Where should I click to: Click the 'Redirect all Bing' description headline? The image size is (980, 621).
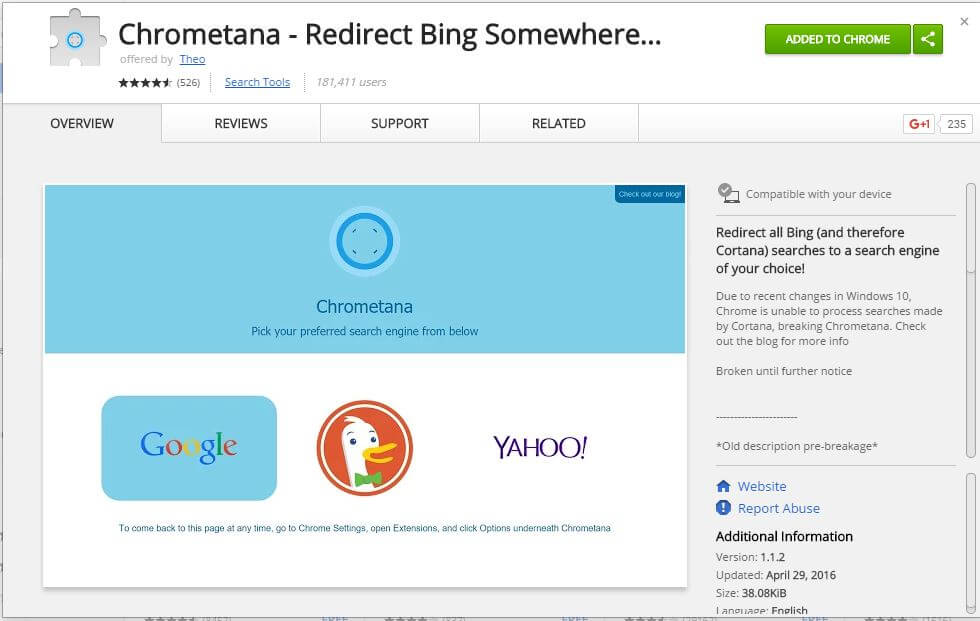click(x=828, y=251)
